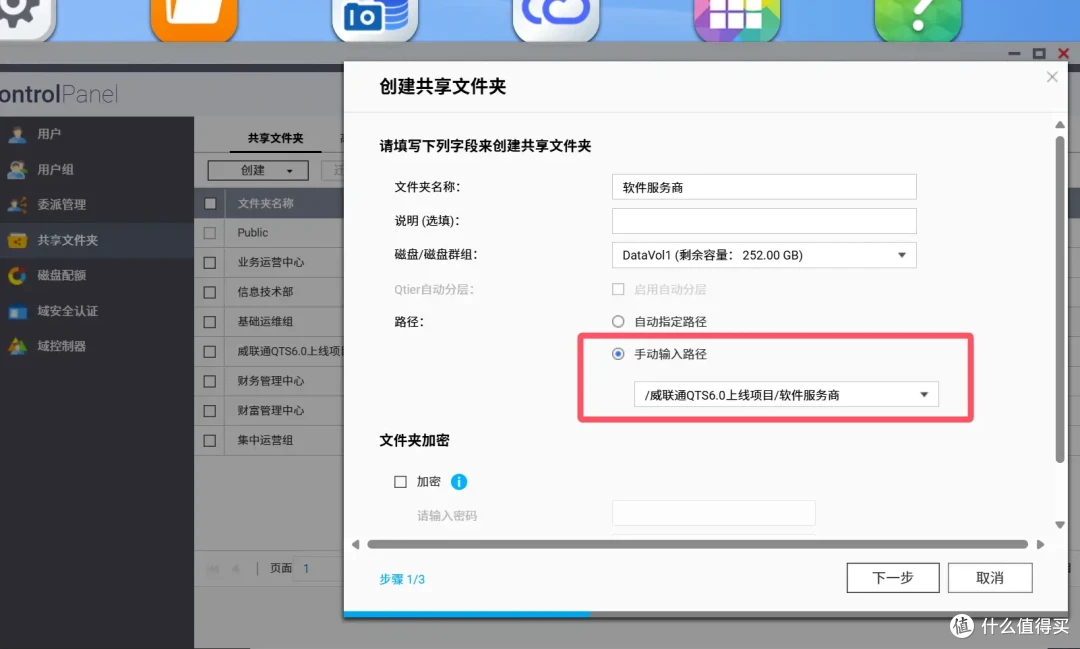Screen dimensions: 1080x649
Task: Enable the 加密 checkbox
Action: 400,482
